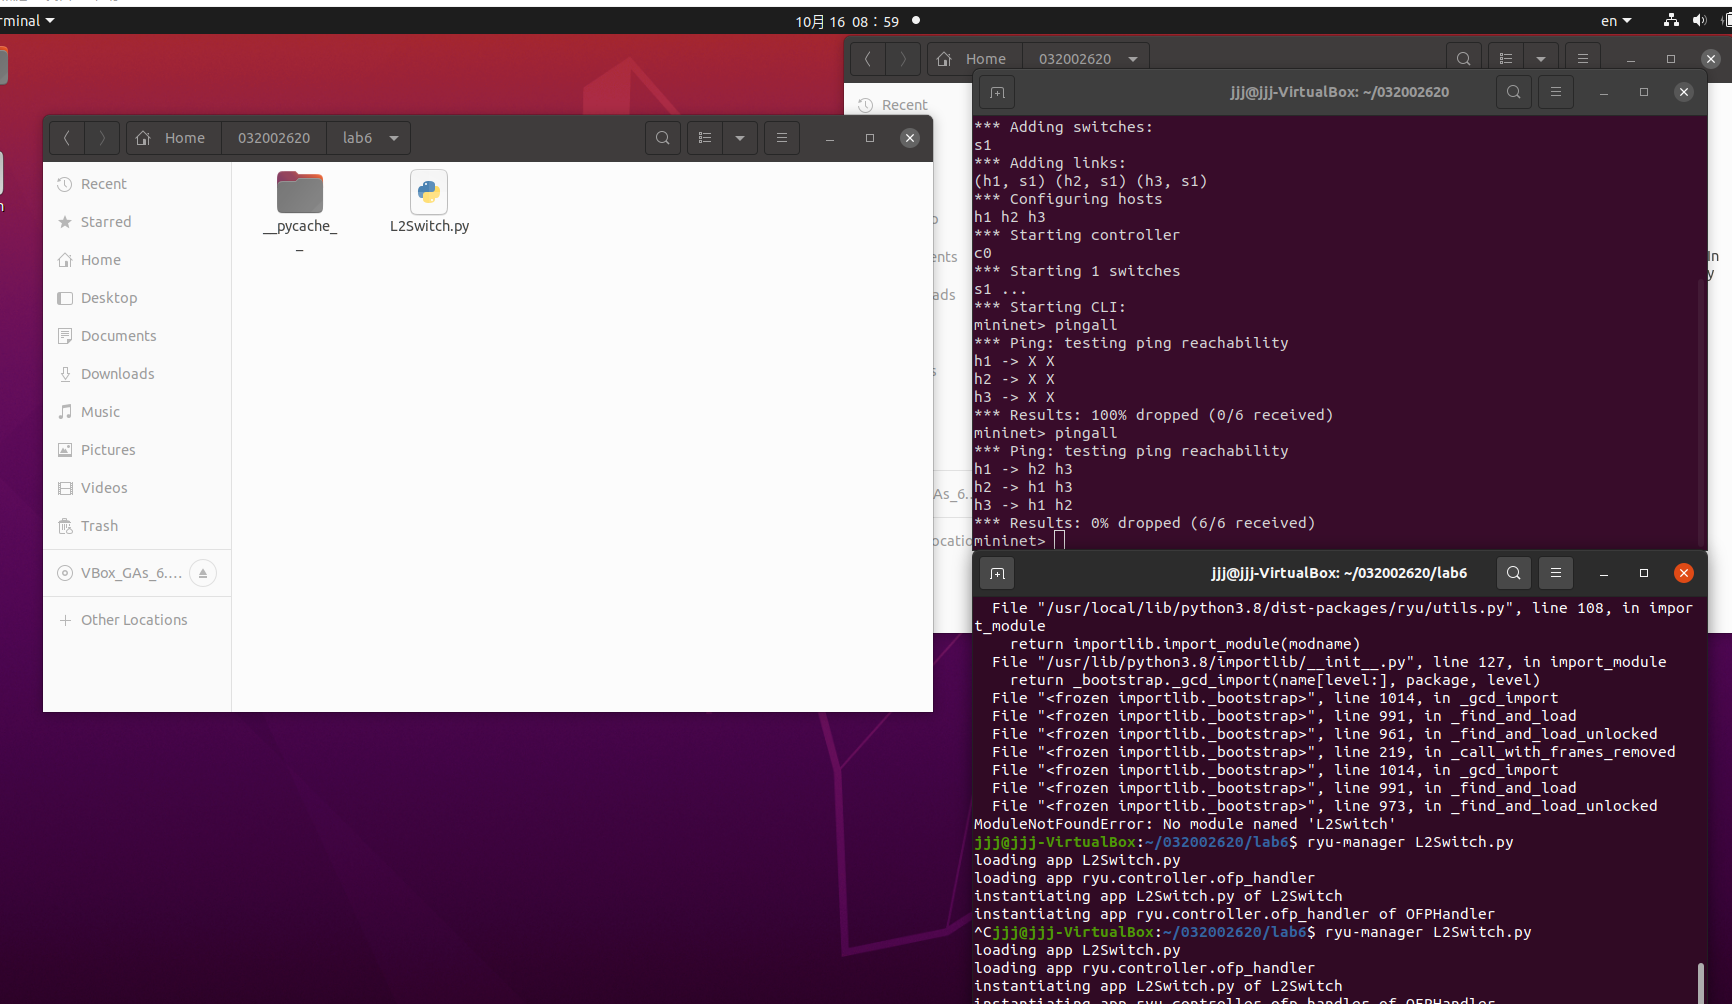This screenshot has width=1732, height=1004.
Task: Open Trash in the sidebar
Action: [137, 526]
